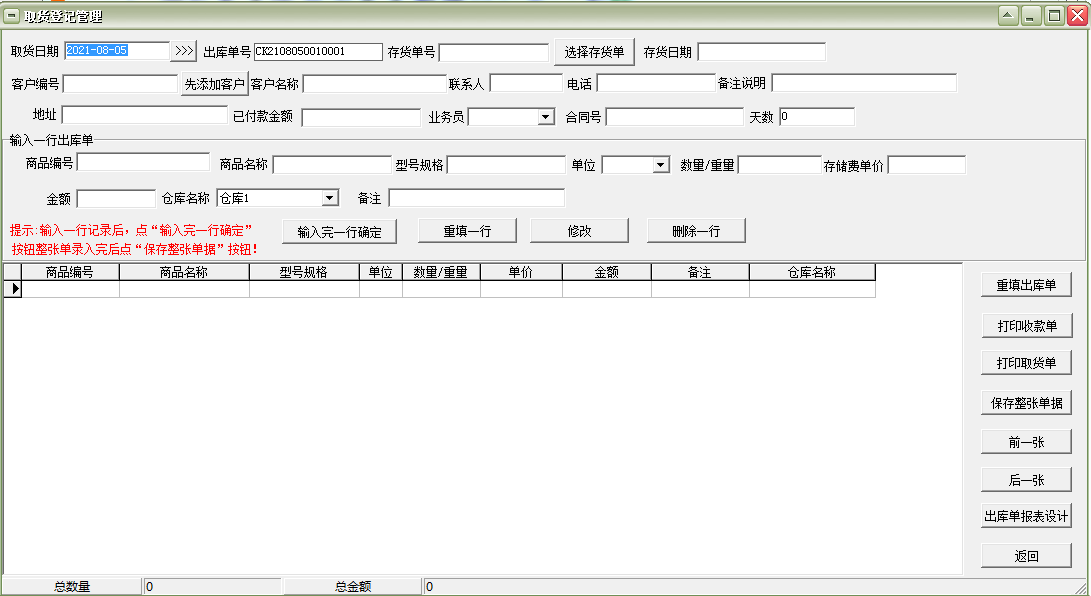
Task: Open the date picker ">>>" button
Action: (x=184, y=51)
